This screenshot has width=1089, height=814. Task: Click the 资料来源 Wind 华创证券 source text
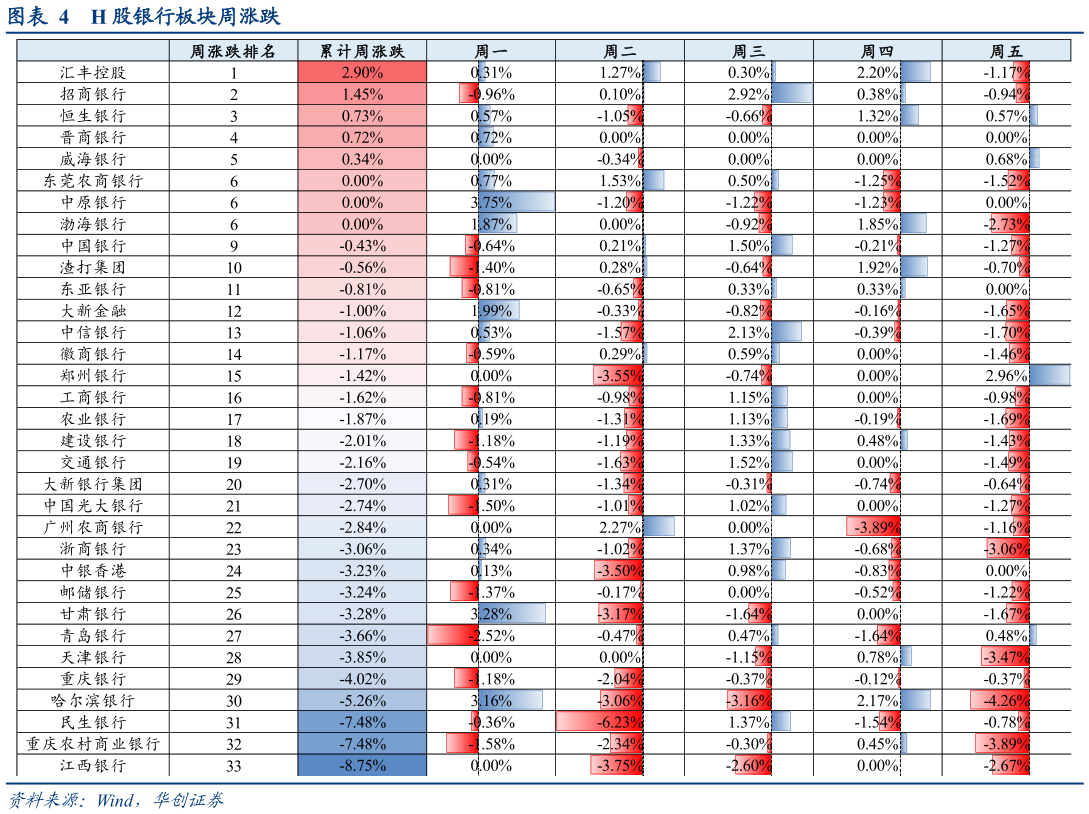coord(116,799)
